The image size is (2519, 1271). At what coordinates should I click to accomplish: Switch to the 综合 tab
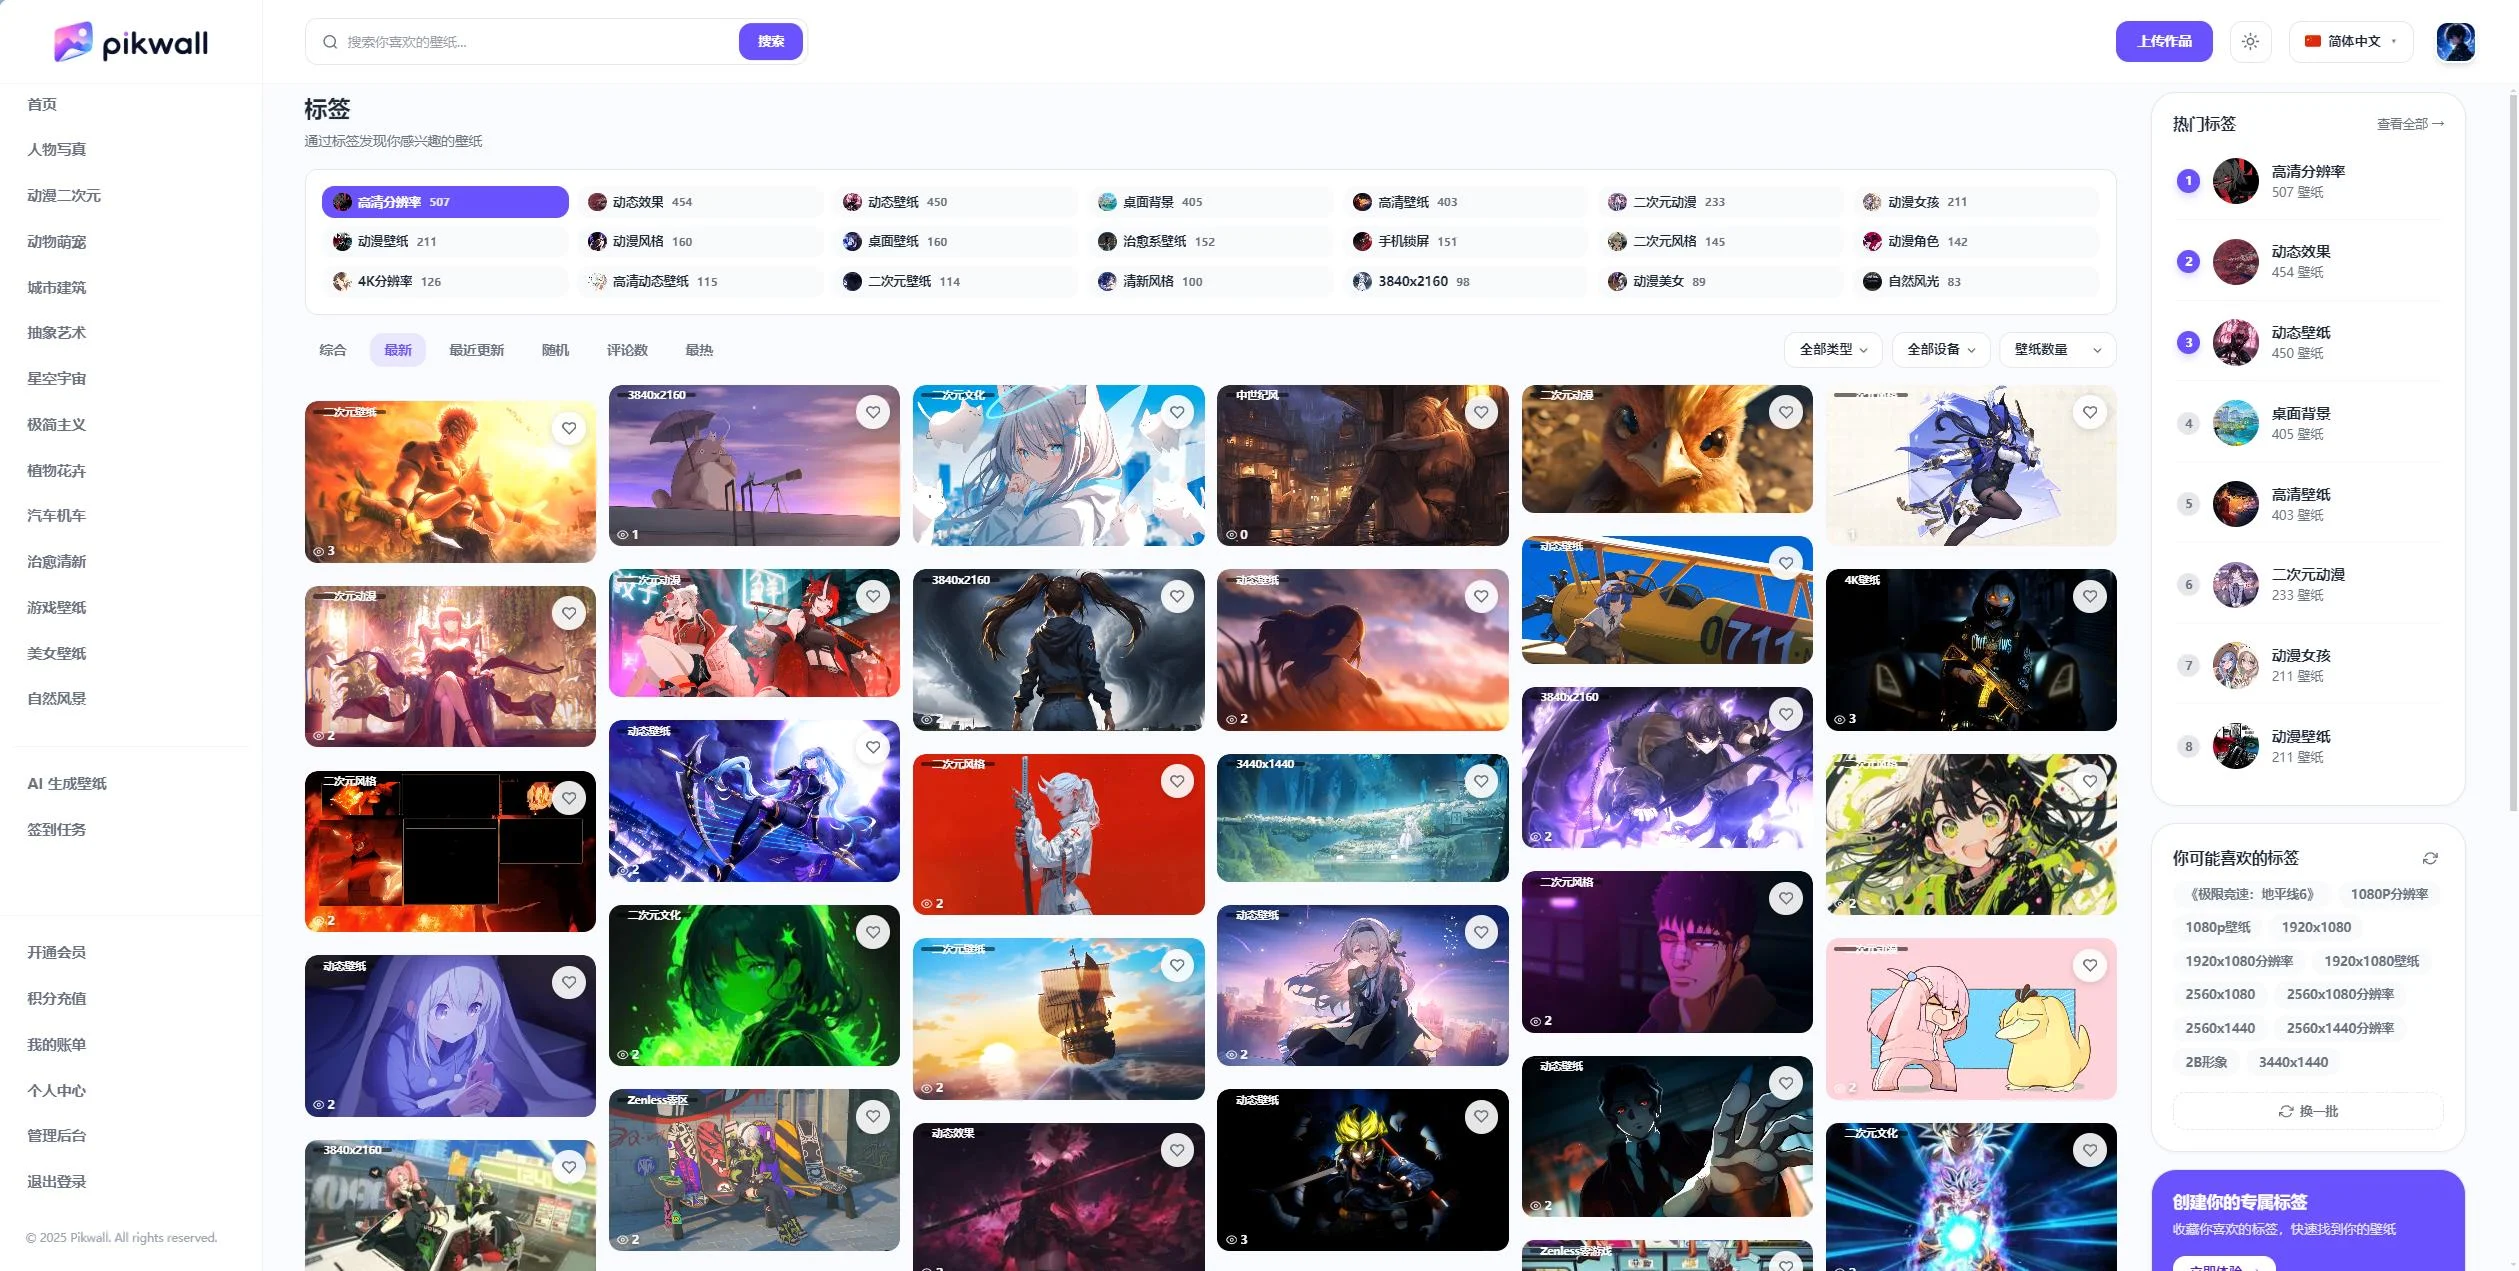pyautogui.click(x=333, y=350)
